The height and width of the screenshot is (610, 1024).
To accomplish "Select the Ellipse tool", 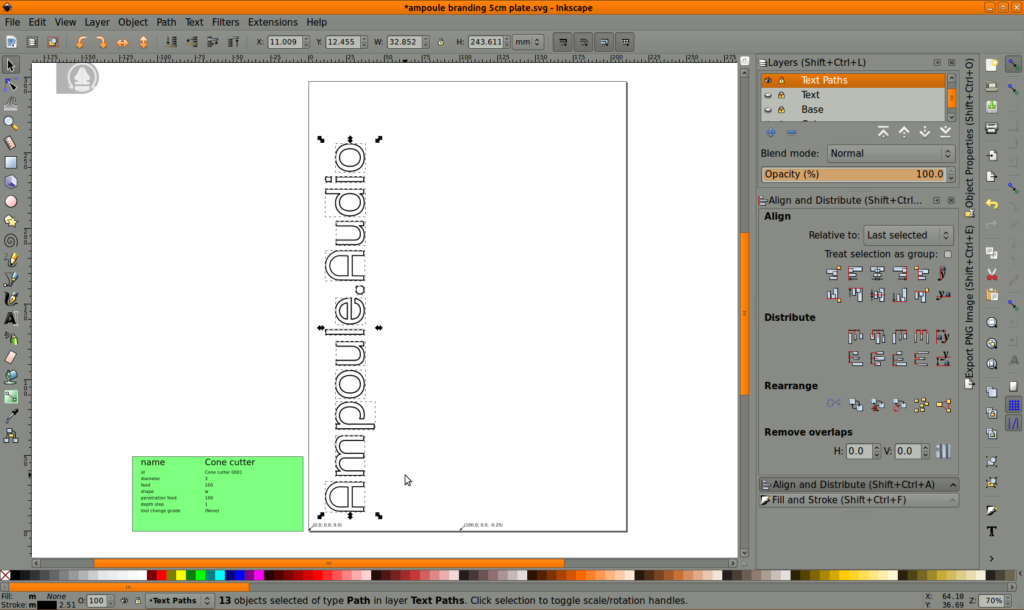I will point(10,201).
